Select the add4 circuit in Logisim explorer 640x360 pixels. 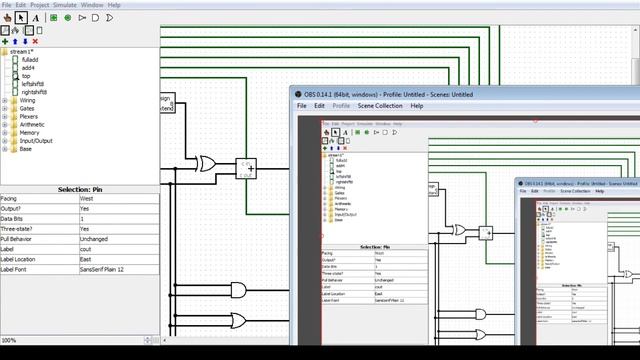pos(28,68)
